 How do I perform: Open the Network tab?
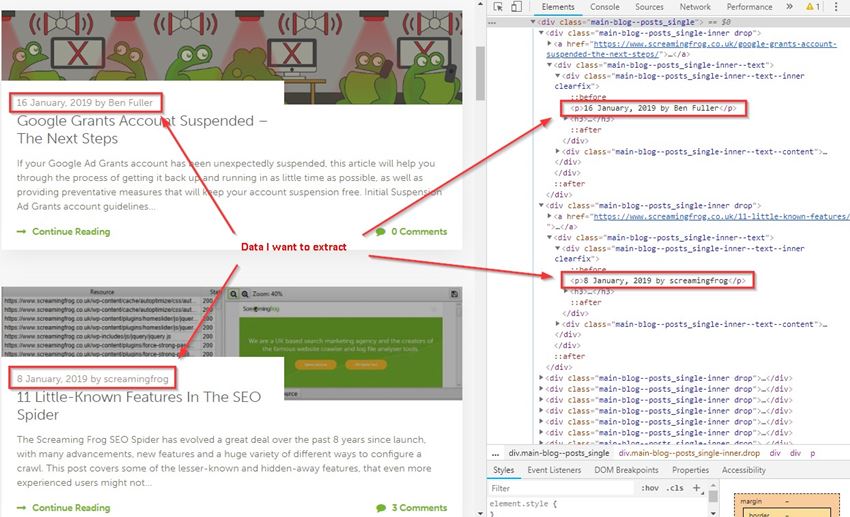pos(695,7)
